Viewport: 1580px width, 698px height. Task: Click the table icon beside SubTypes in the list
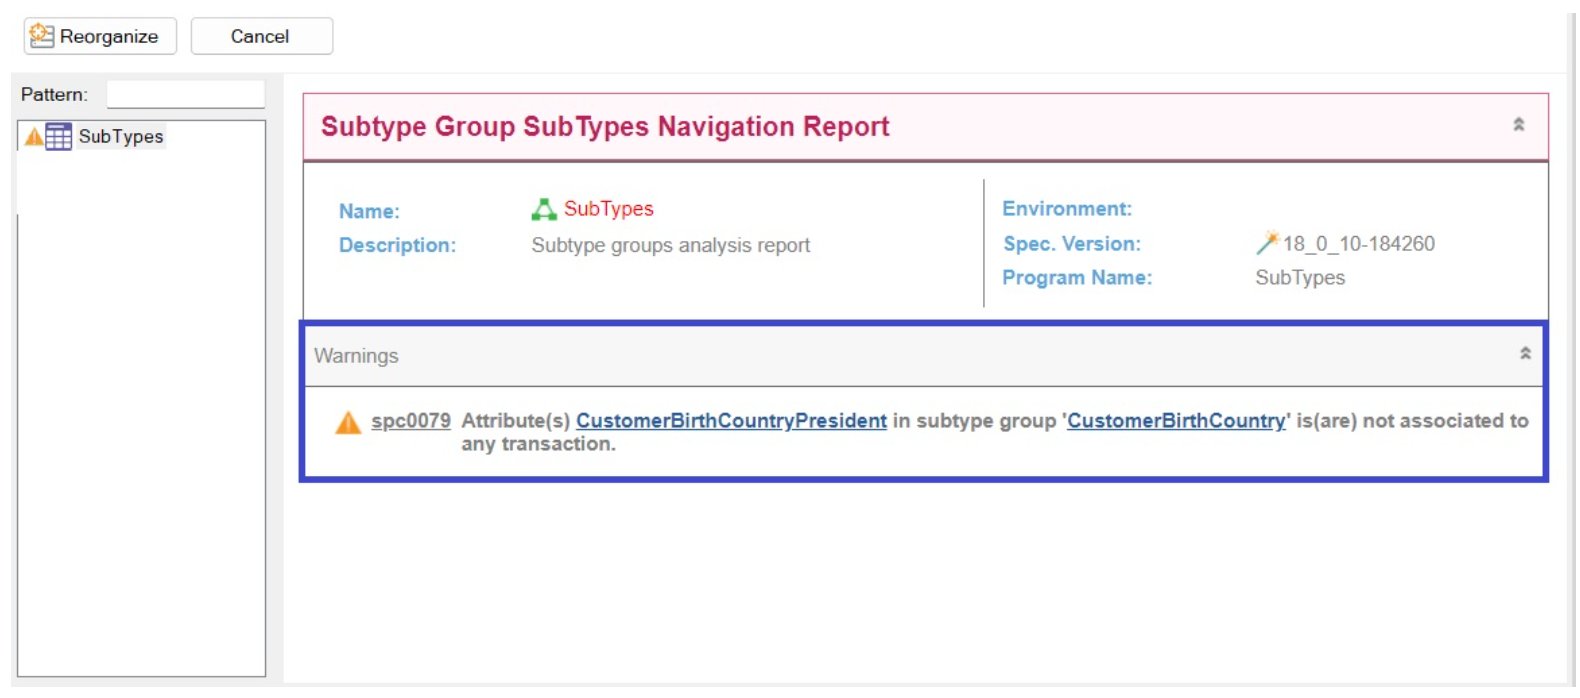(x=59, y=137)
